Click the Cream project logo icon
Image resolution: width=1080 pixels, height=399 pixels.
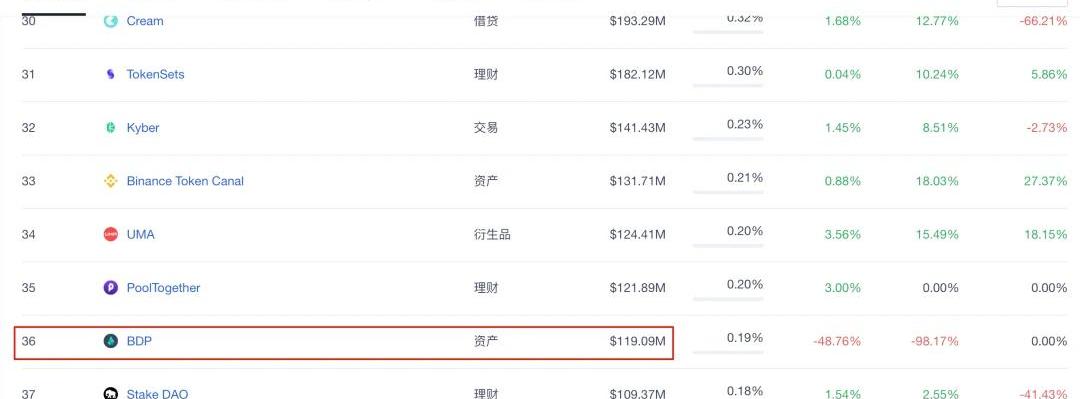[x=110, y=21]
